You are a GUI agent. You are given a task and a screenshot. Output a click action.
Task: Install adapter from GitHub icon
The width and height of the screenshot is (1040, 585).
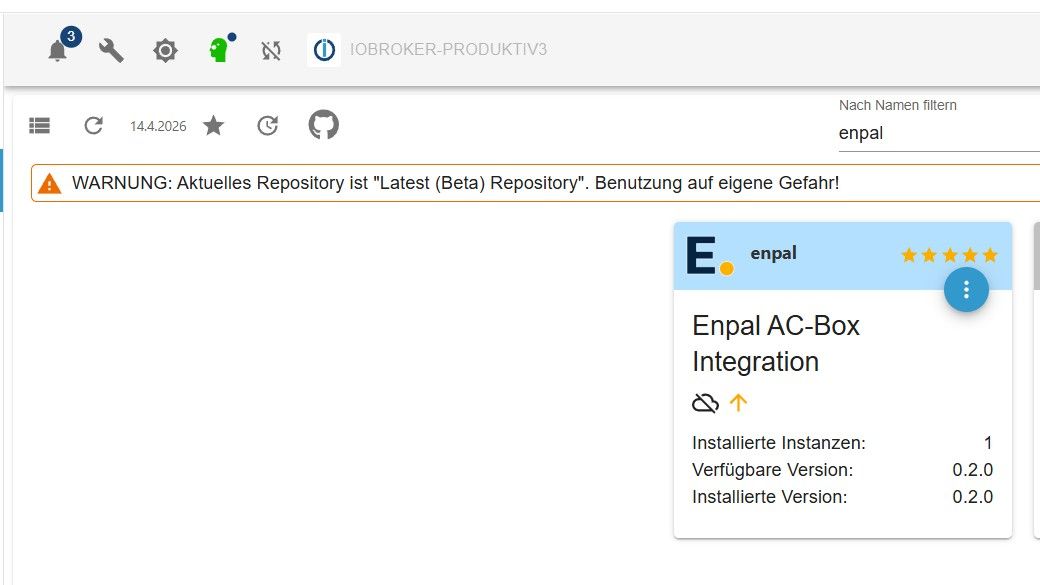coord(324,124)
